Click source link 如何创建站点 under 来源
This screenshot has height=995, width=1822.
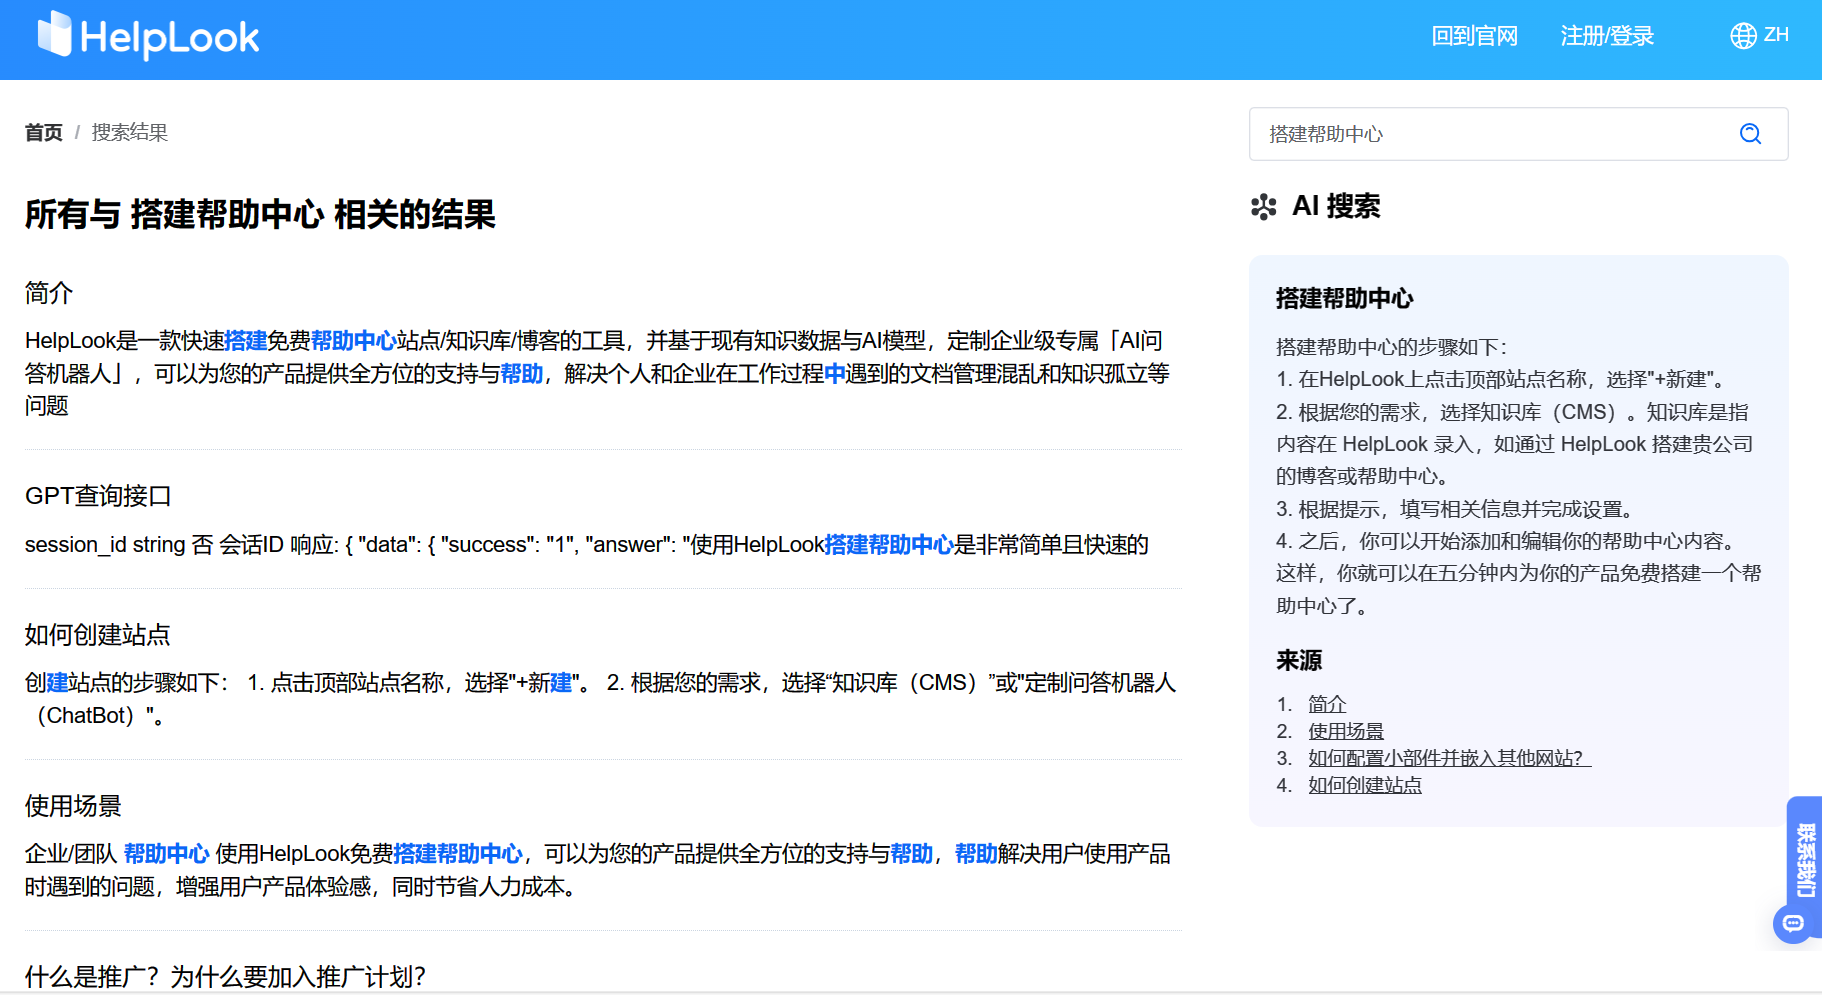click(1365, 785)
